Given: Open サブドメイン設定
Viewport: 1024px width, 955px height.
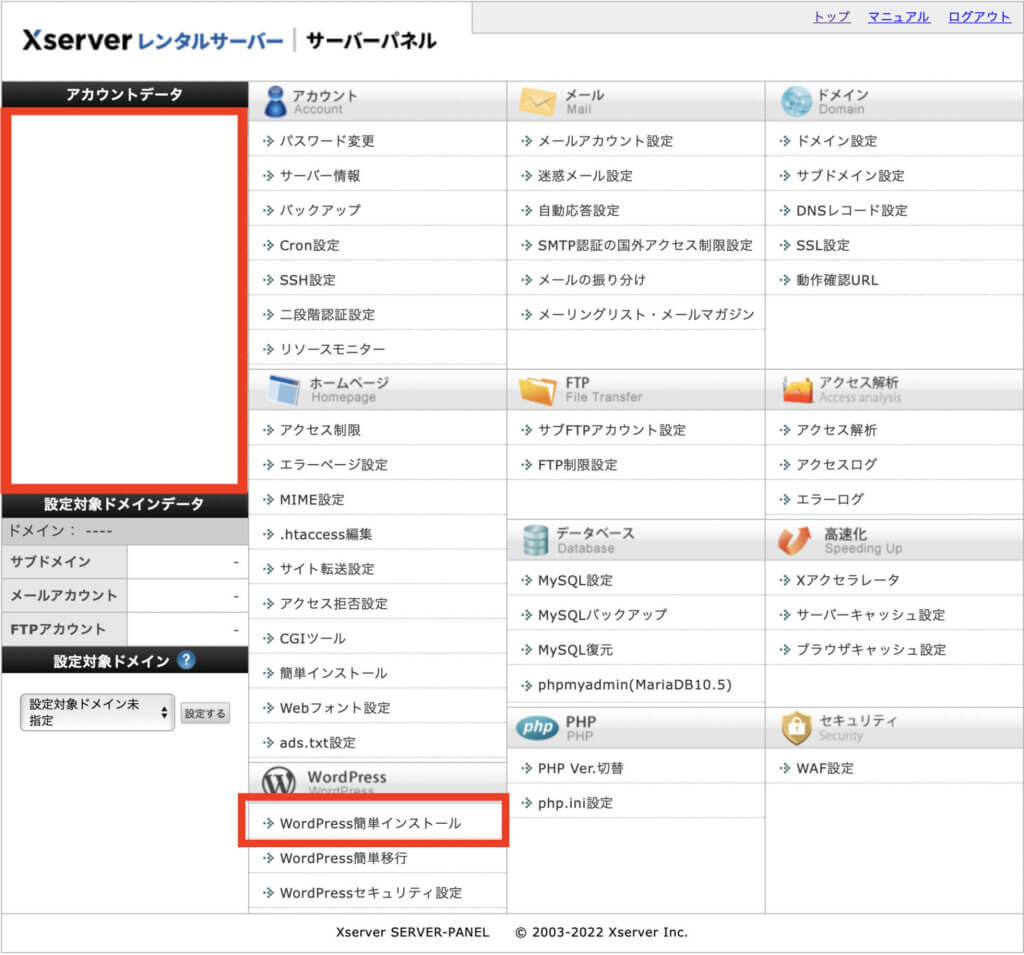Looking at the screenshot, I should click(x=850, y=176).
